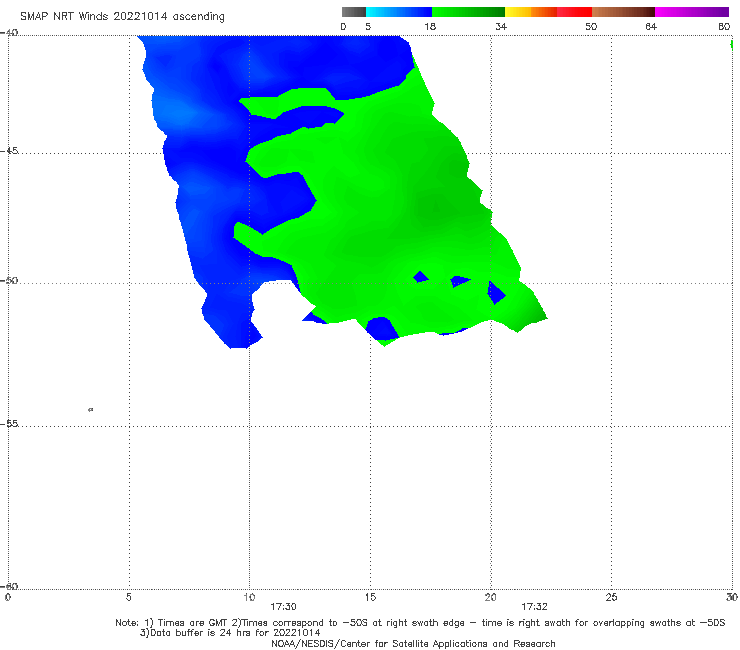The width and height of the screenshot is (740, 650).
Task: Click the title 'SMAP NRT Winds 20221014 ascending'
Action: click(x=122, y=16)
